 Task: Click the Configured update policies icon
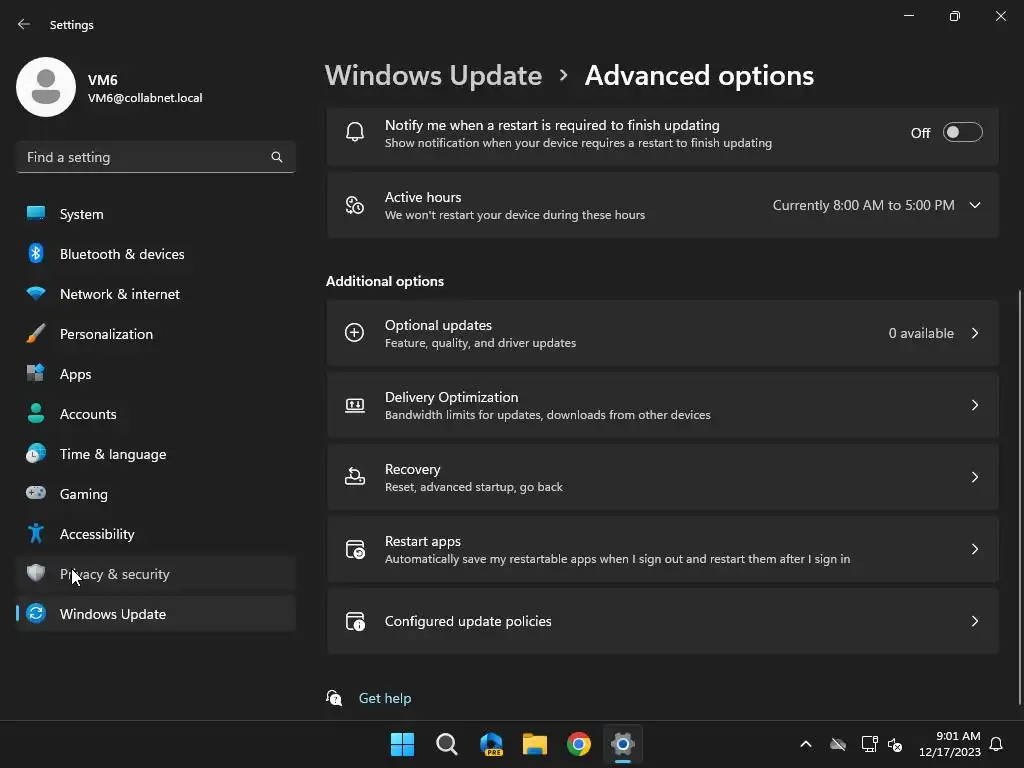click(x=355, y=621)
